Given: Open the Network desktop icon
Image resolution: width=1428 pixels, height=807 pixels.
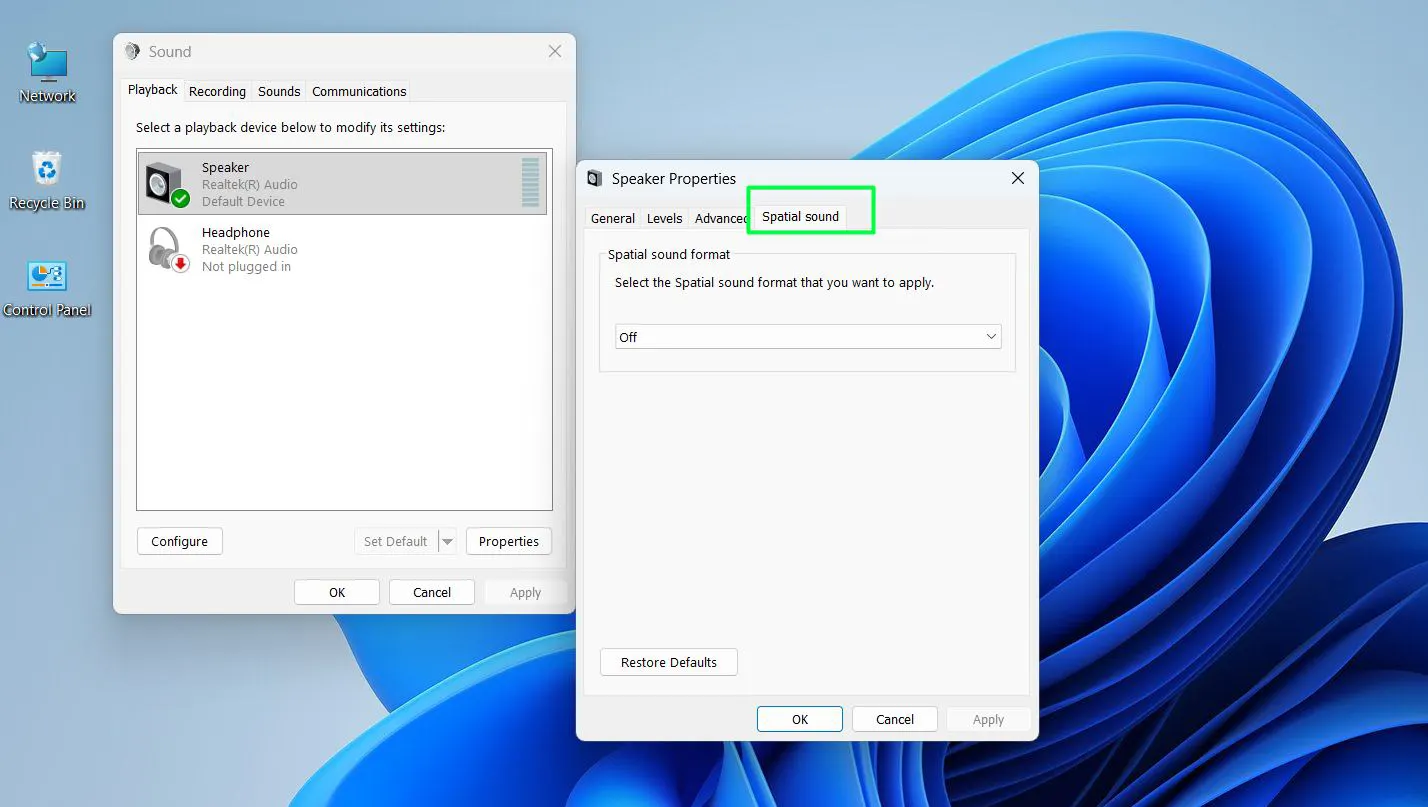Looking at the screenshot, I should [47, 72].
